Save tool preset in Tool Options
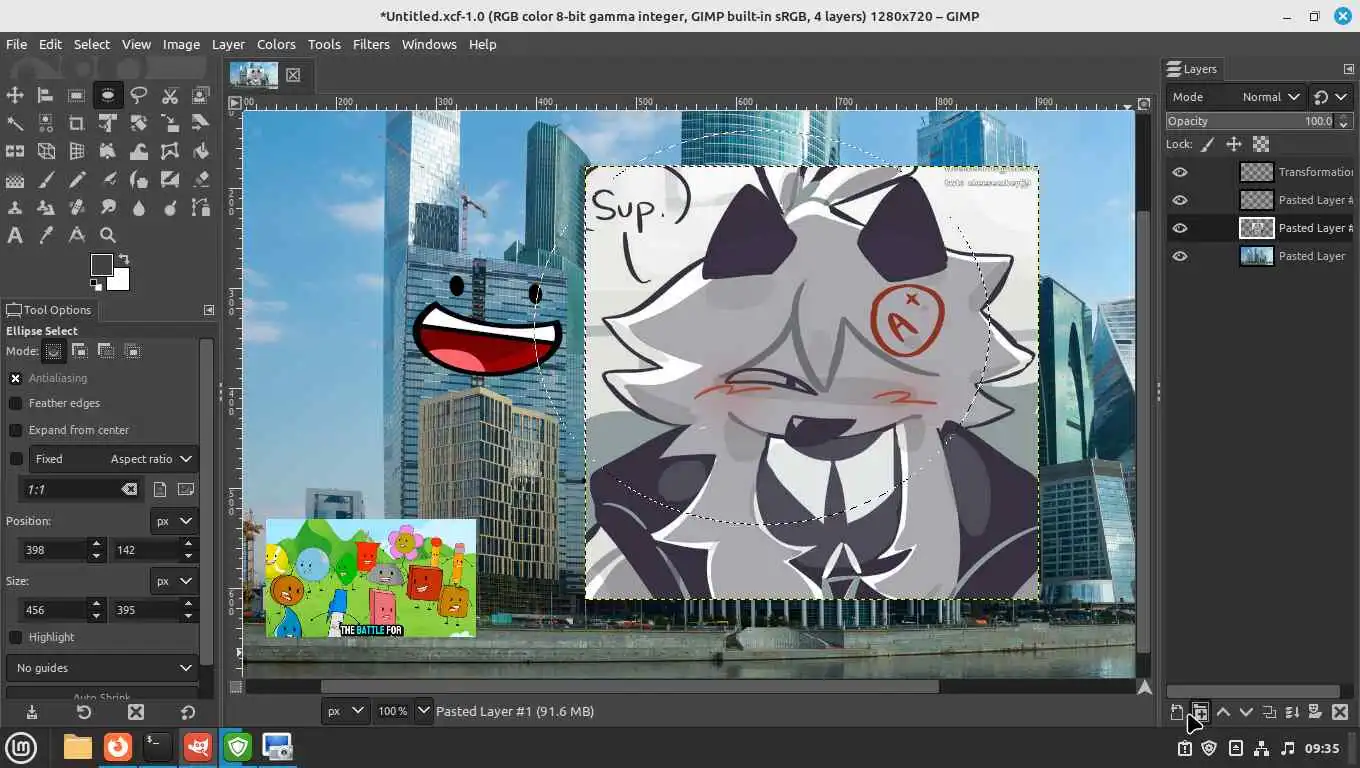This screenshot has height=768, width=1360. (x=32, y=712)
